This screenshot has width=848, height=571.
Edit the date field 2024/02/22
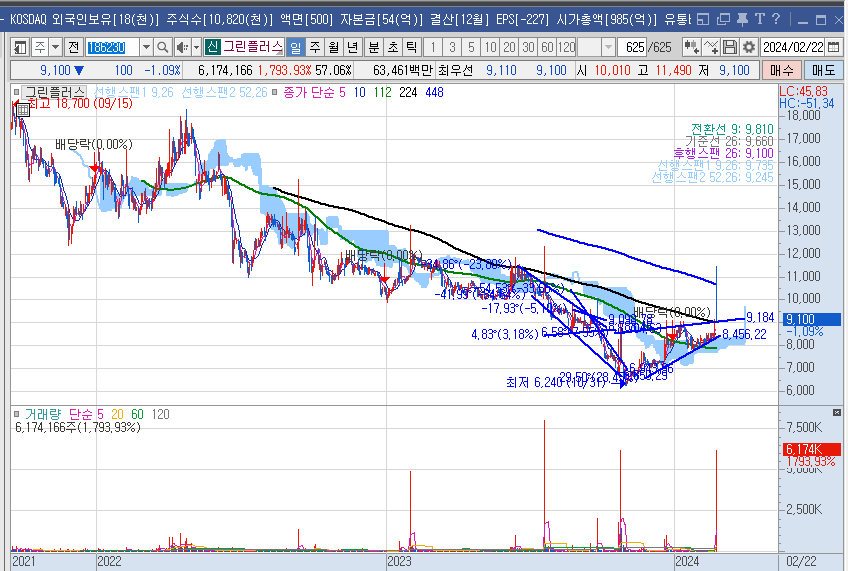point(793,48)
